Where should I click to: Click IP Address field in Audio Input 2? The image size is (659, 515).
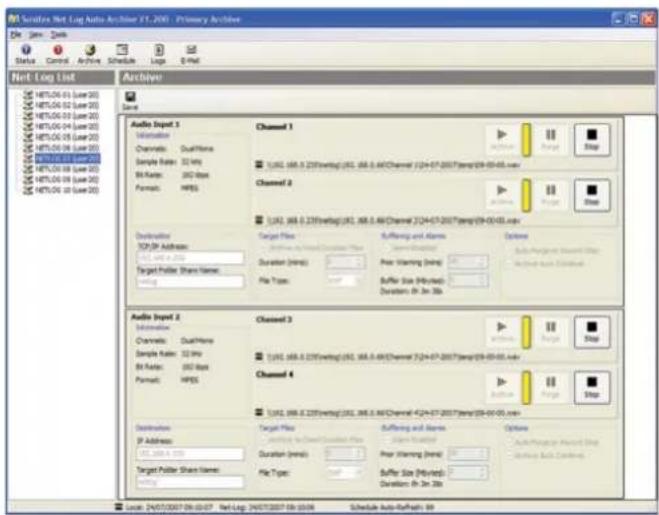point(190,453)
